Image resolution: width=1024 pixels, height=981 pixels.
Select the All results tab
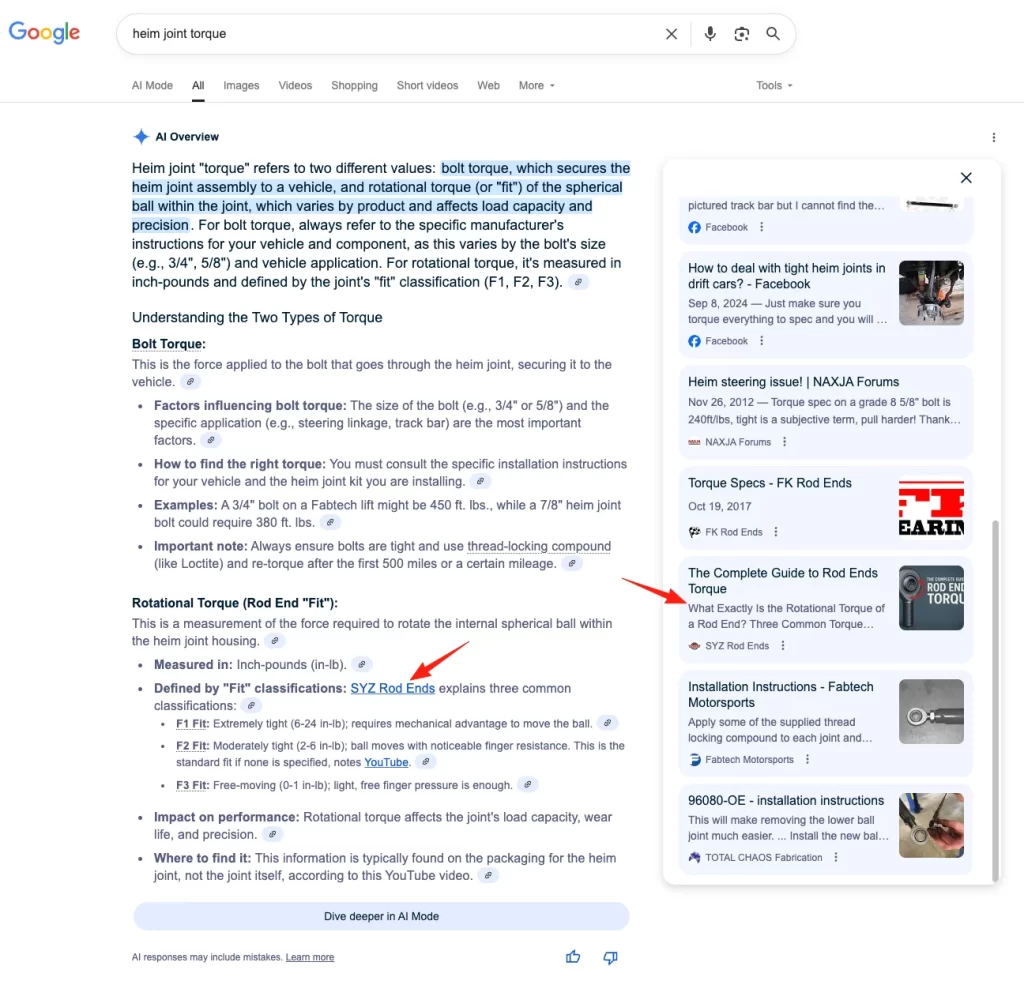pyautogui.click(x=198, y=86)
